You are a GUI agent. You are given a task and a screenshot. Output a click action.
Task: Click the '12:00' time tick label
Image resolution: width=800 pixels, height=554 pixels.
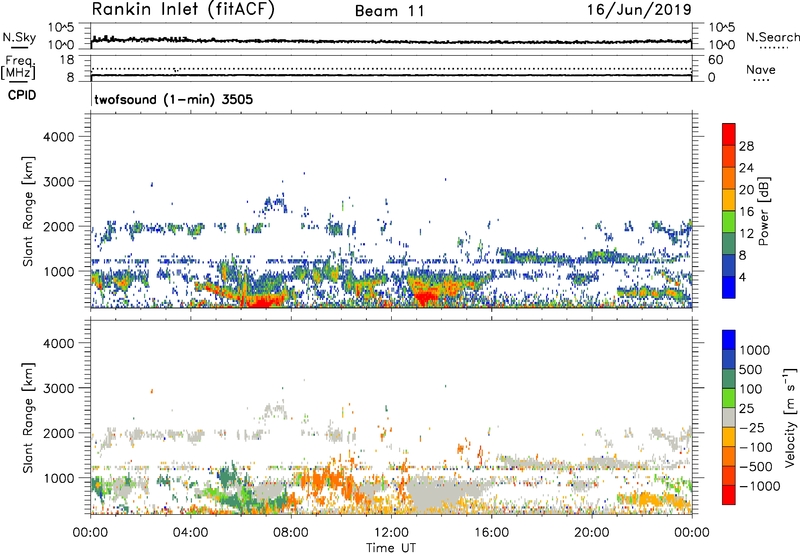391,533
